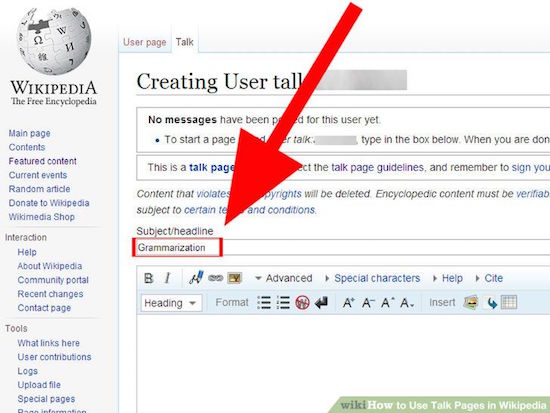
Task: Click the redirect arrow icon
Action: coord(491,302)
